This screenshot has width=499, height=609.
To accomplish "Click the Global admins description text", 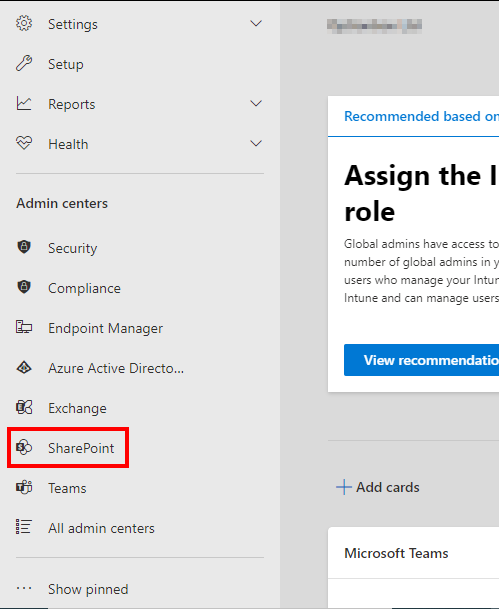I will point(421,271).
